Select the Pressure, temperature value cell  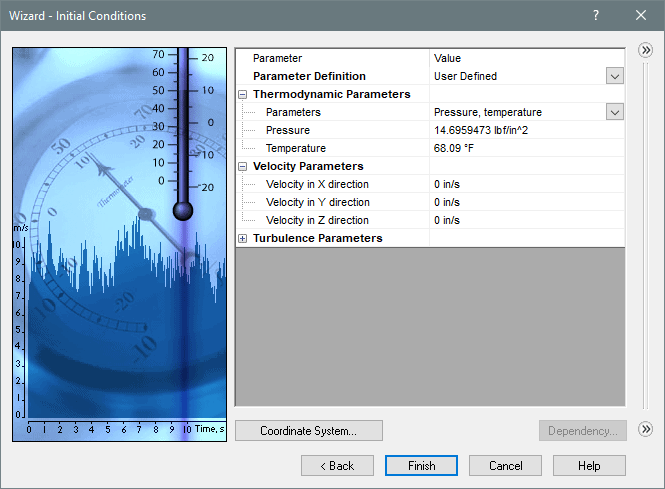(518, 112)
